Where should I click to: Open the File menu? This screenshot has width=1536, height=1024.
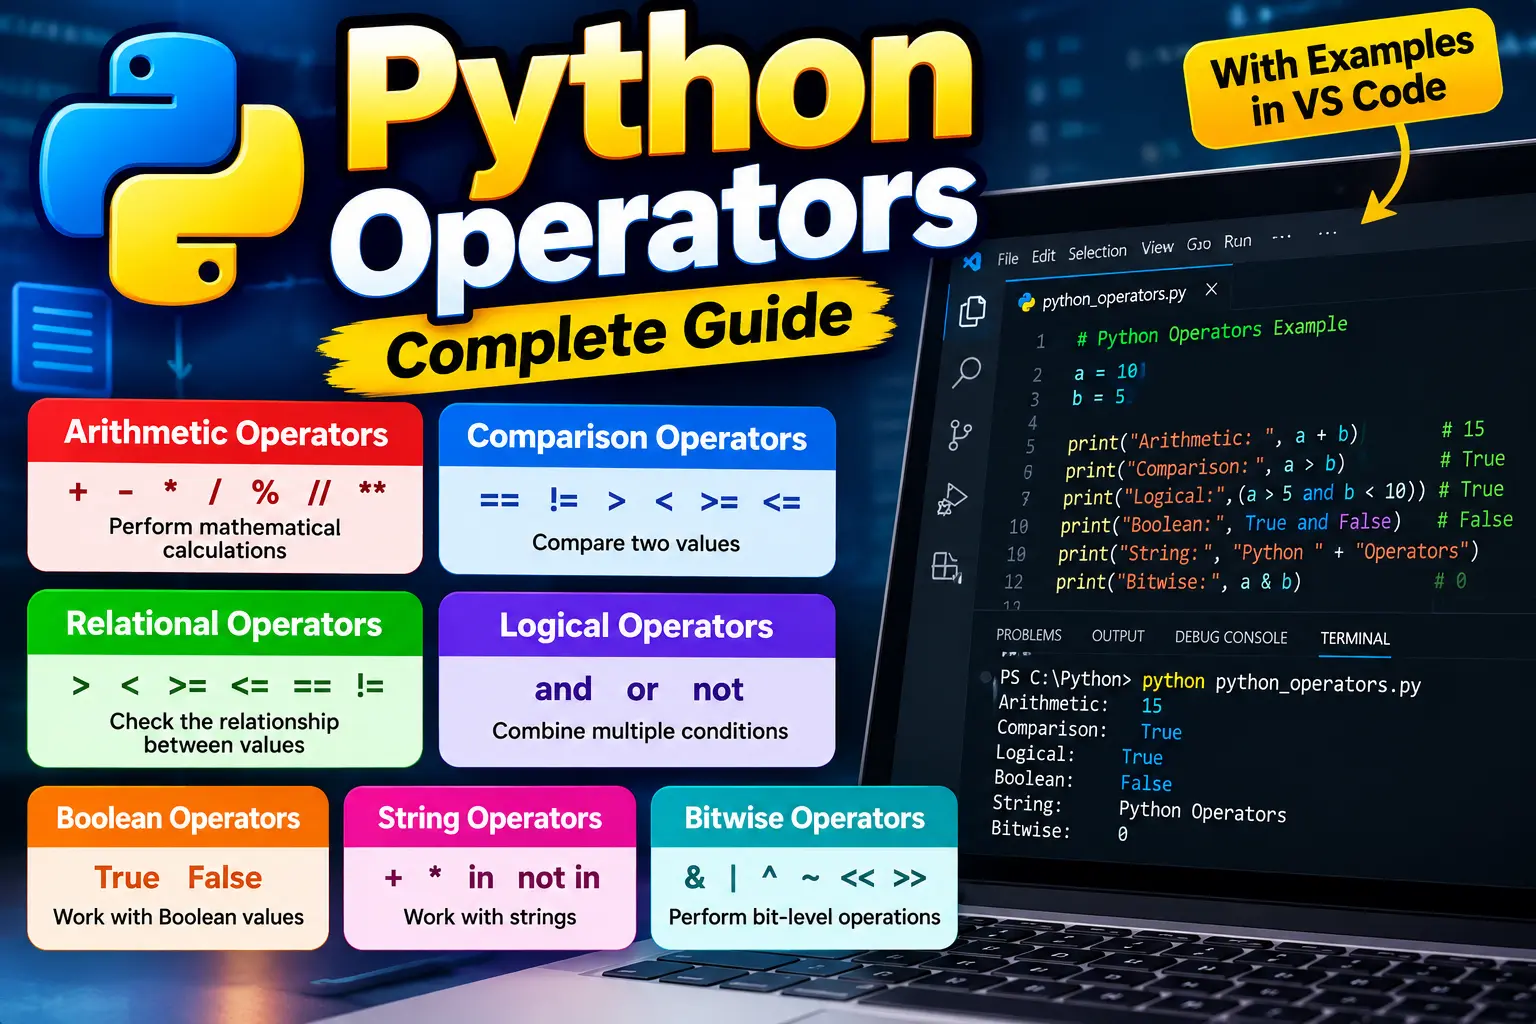point(1008,259)
